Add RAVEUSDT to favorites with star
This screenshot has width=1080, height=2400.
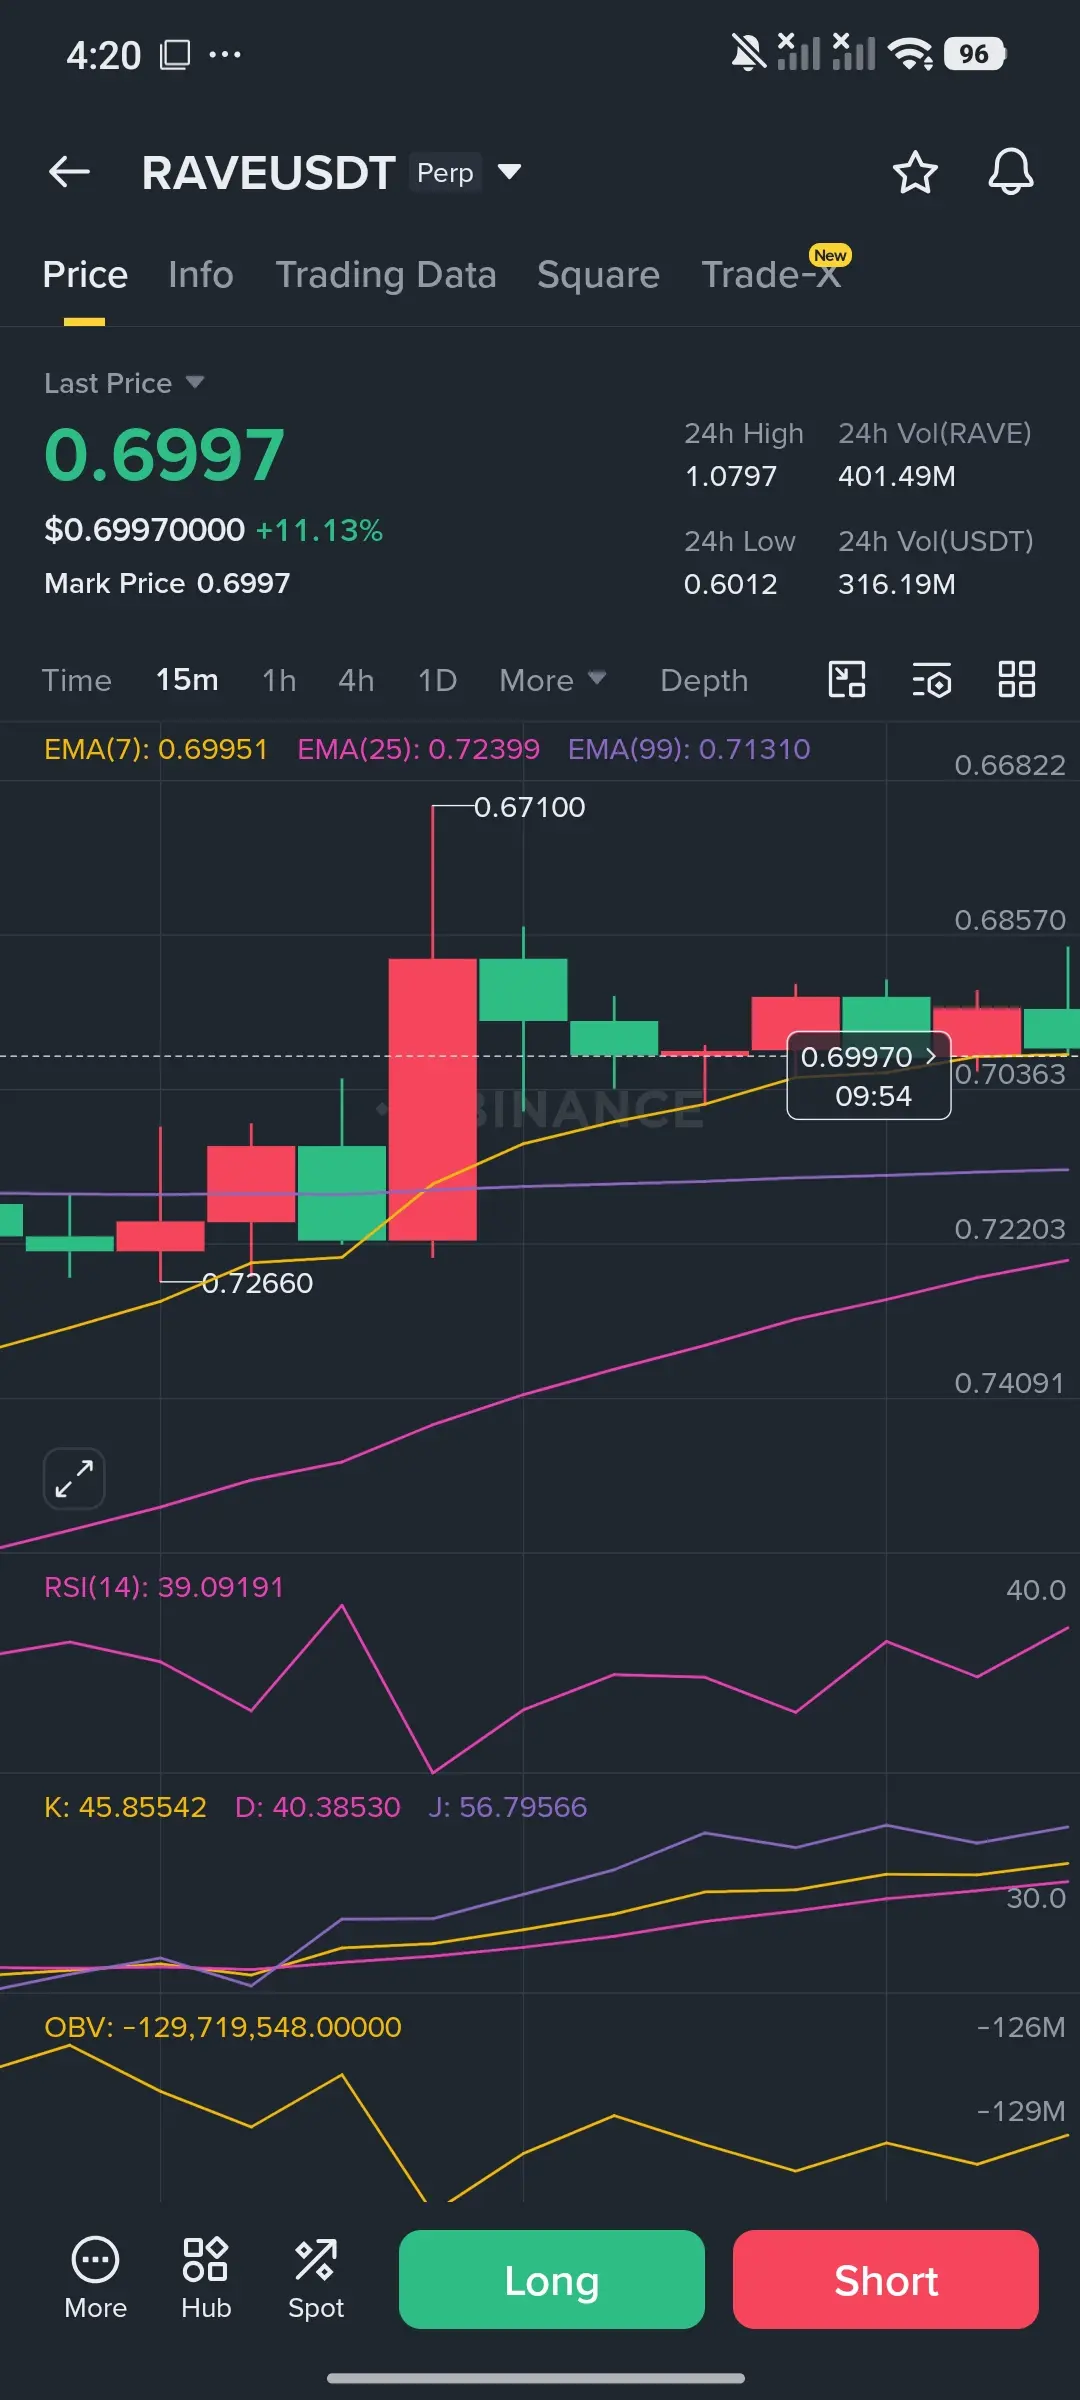[x=915, y=172]
